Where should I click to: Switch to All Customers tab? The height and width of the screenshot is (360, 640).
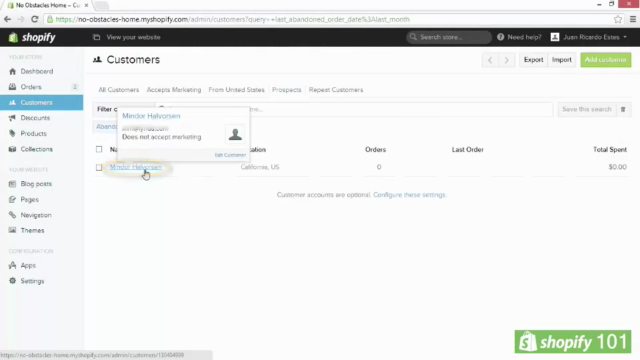click(119, 90)
